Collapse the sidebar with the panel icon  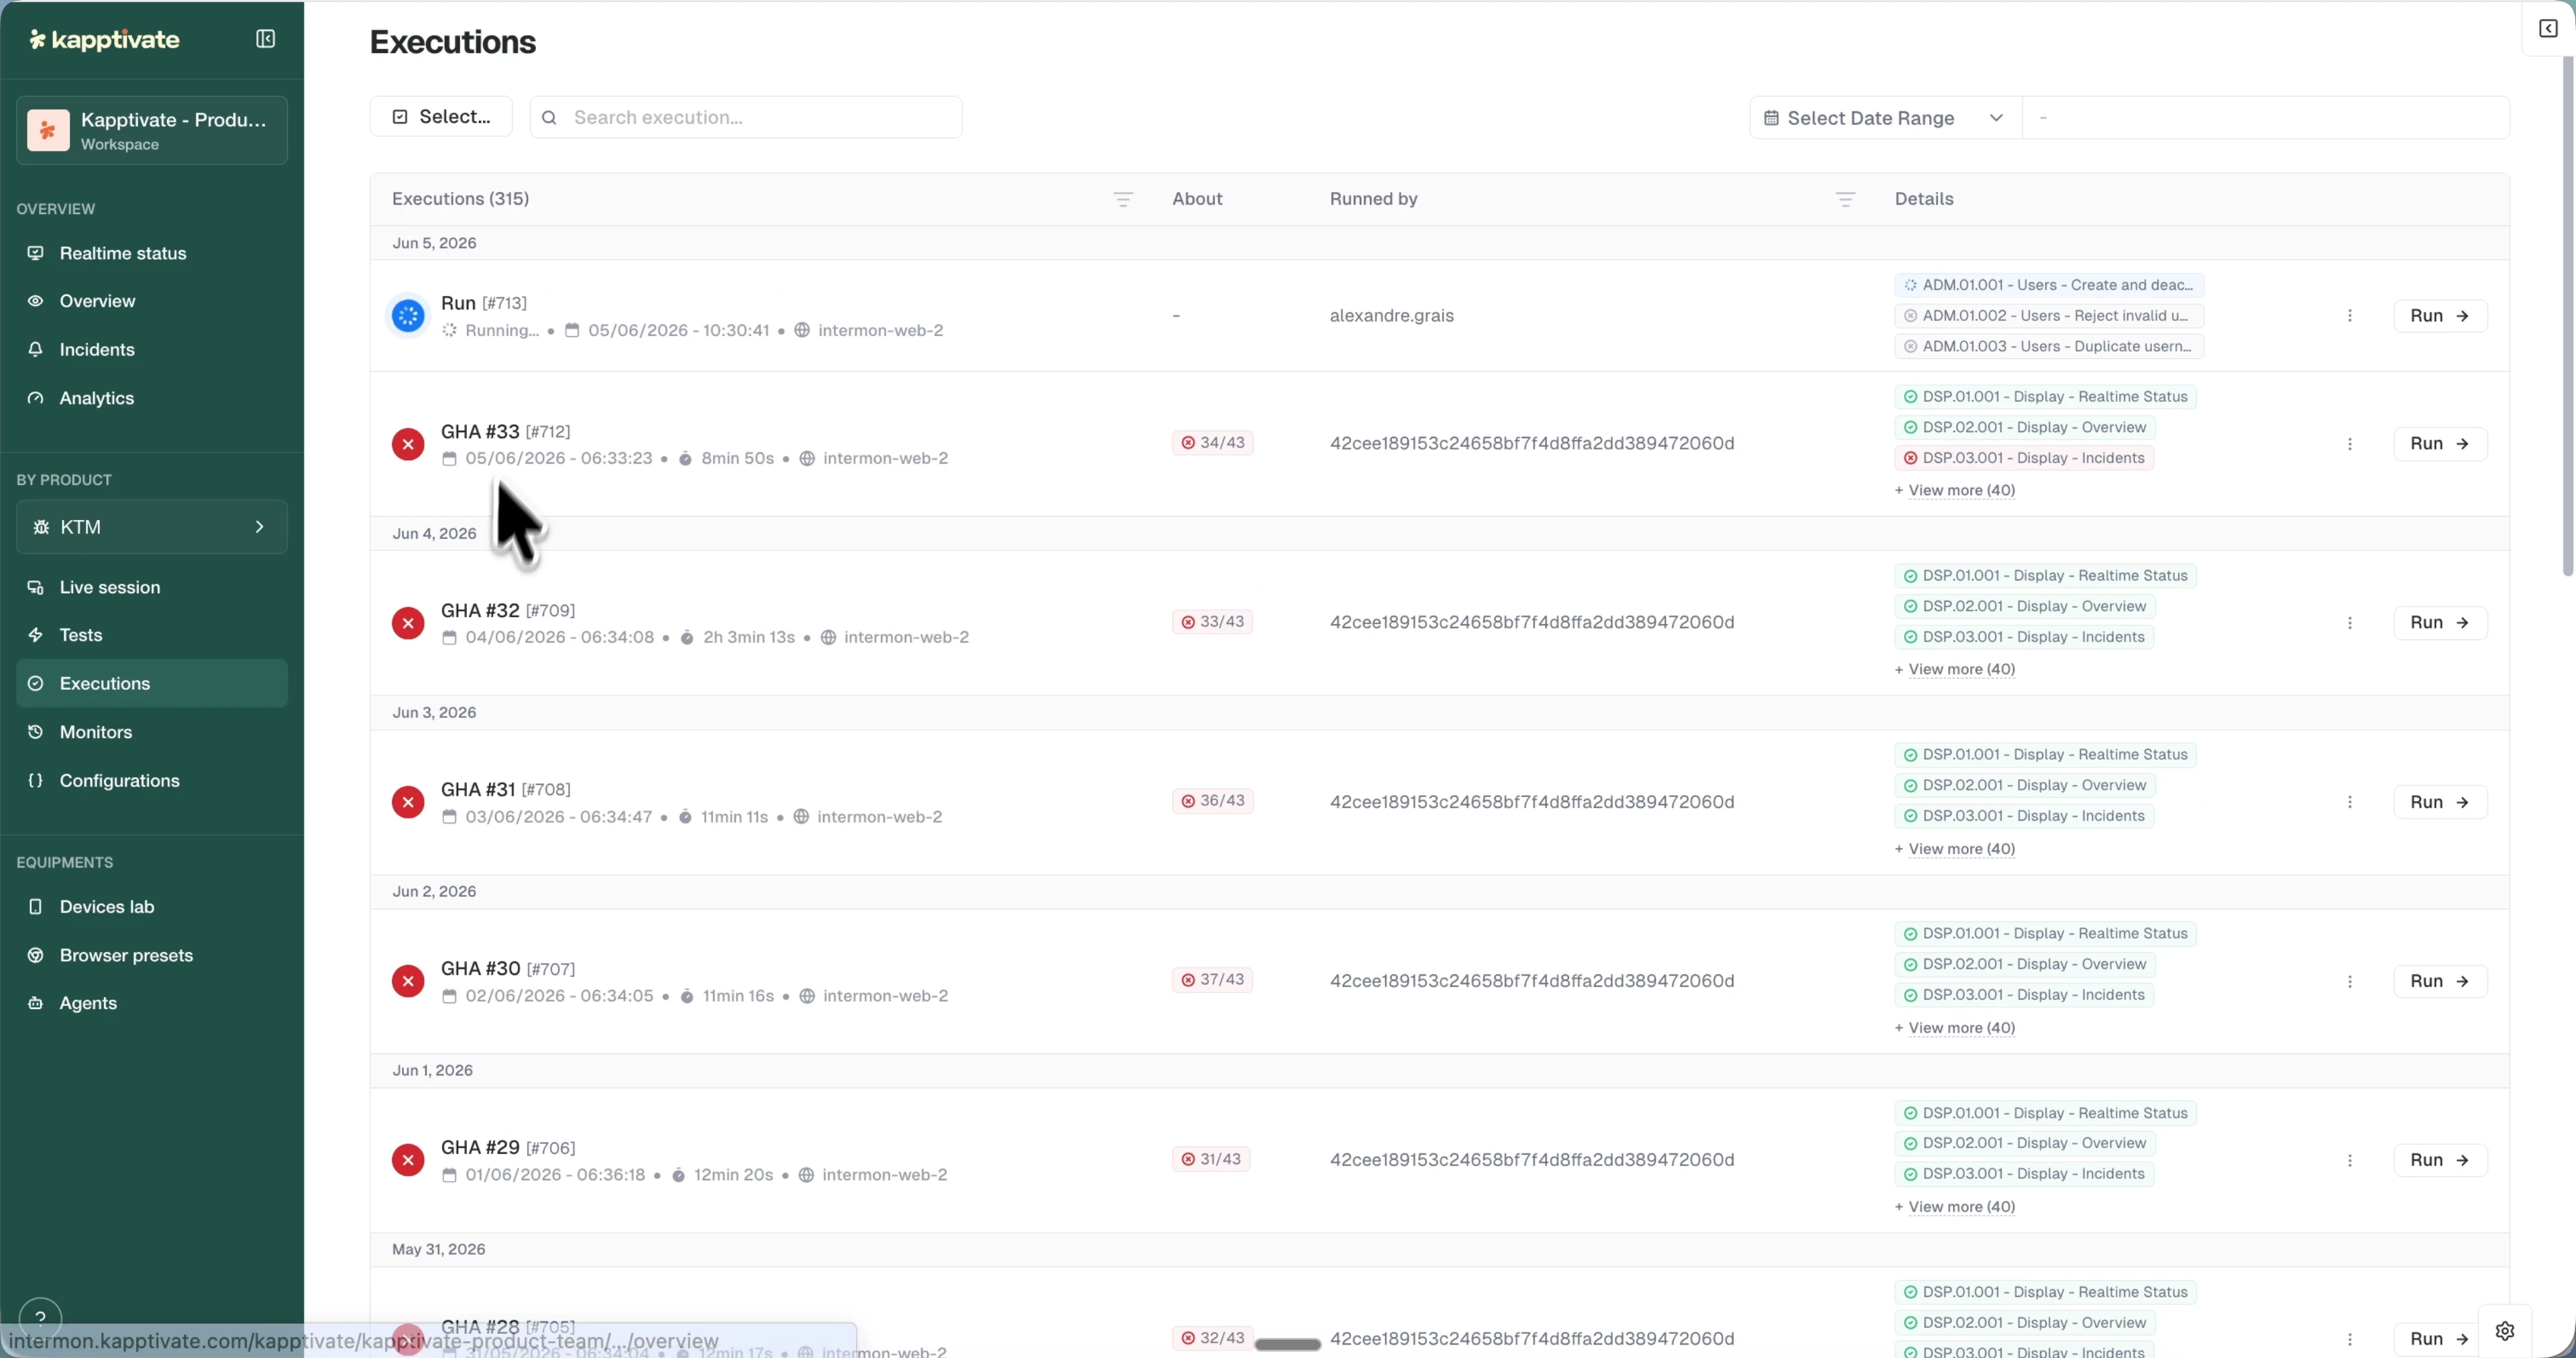(265, 39)
